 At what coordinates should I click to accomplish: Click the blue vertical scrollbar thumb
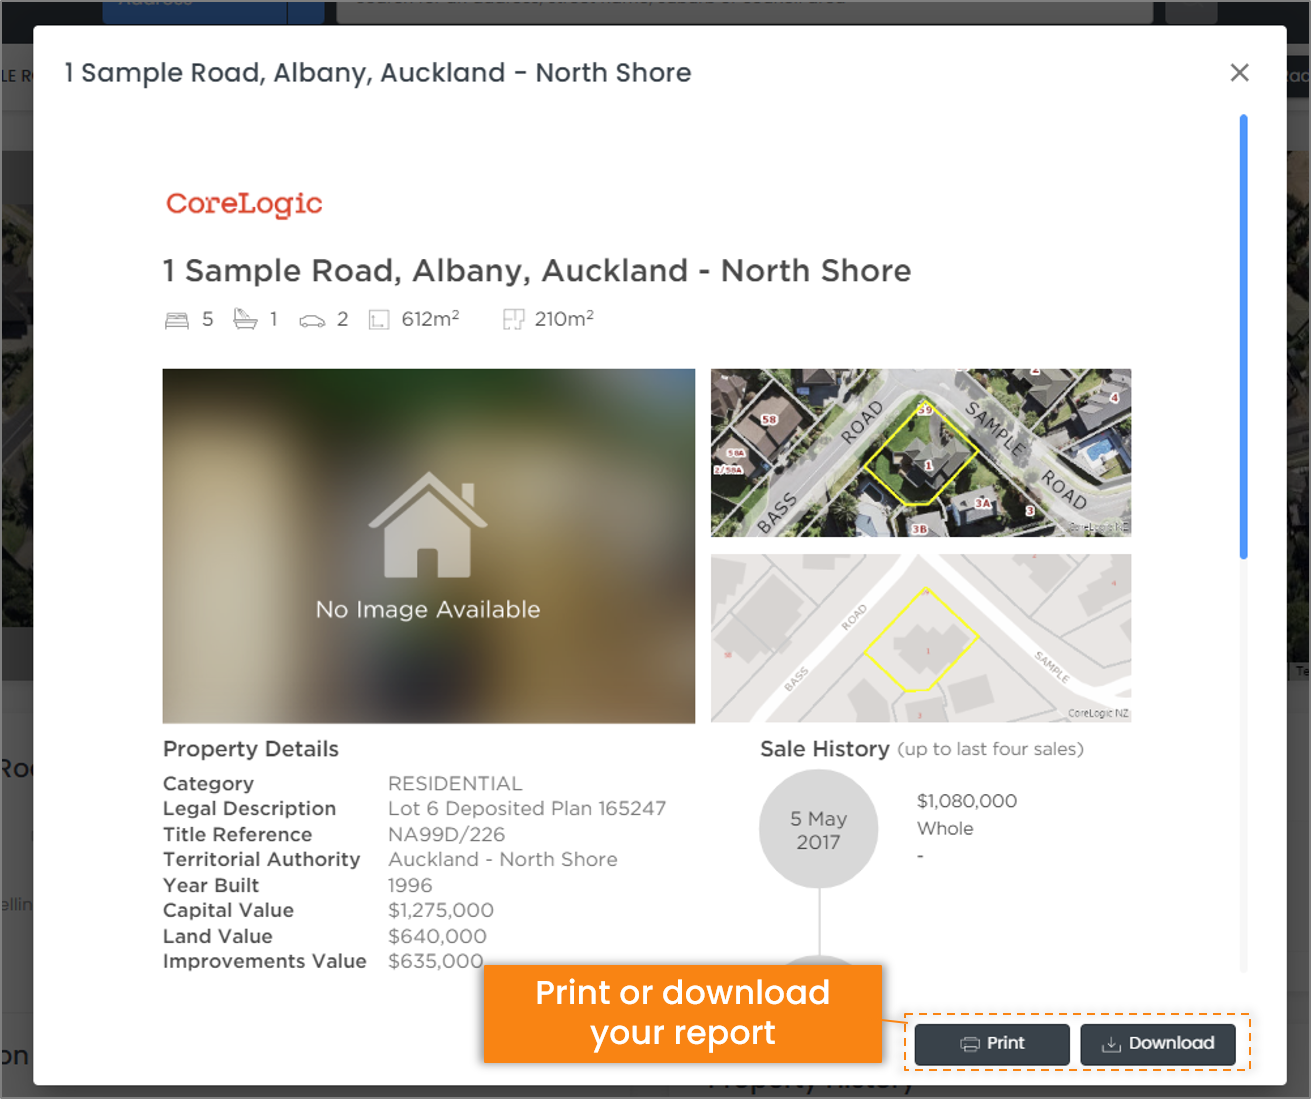tap(1243, 337)
